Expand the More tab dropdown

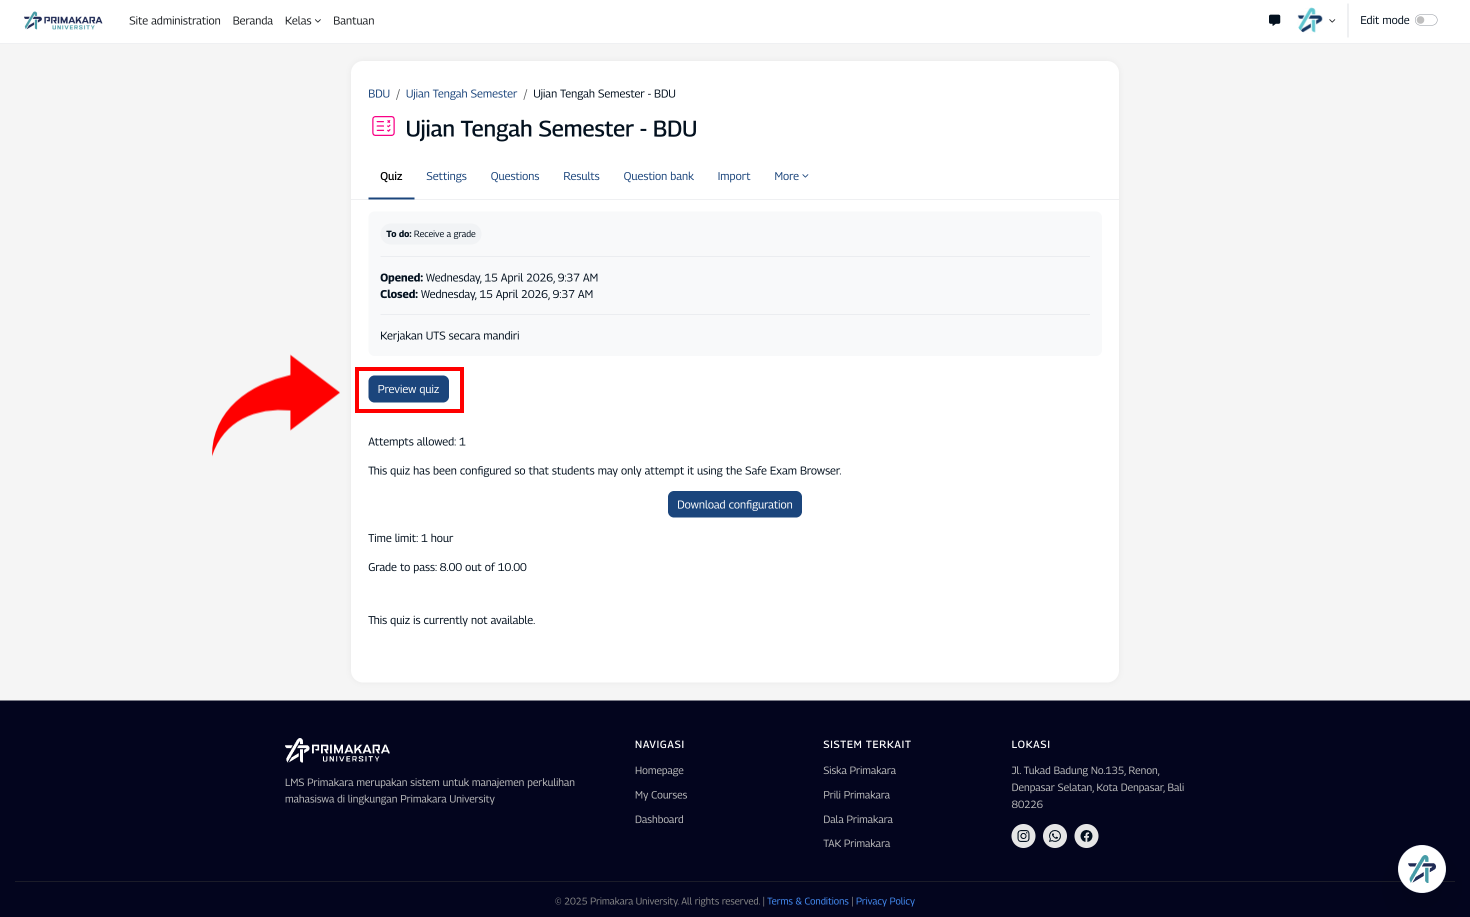tap(791, 176)
